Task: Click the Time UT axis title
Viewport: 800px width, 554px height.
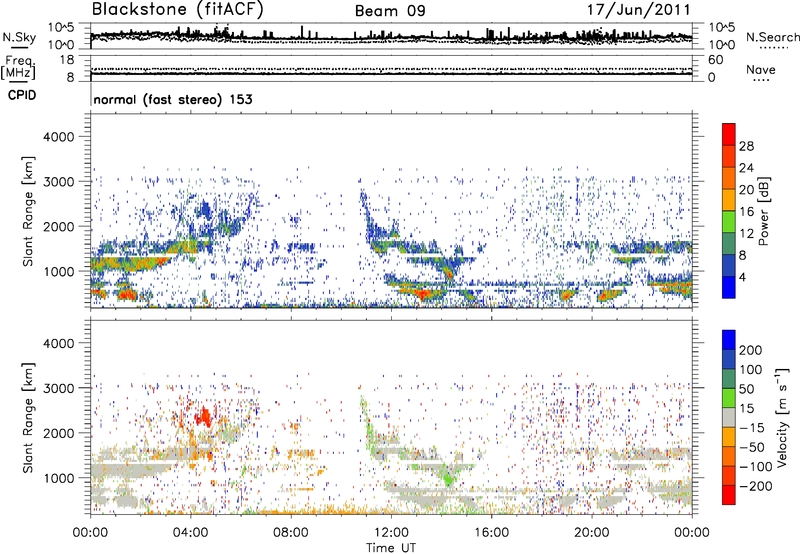Action: (x=391, y=548)
